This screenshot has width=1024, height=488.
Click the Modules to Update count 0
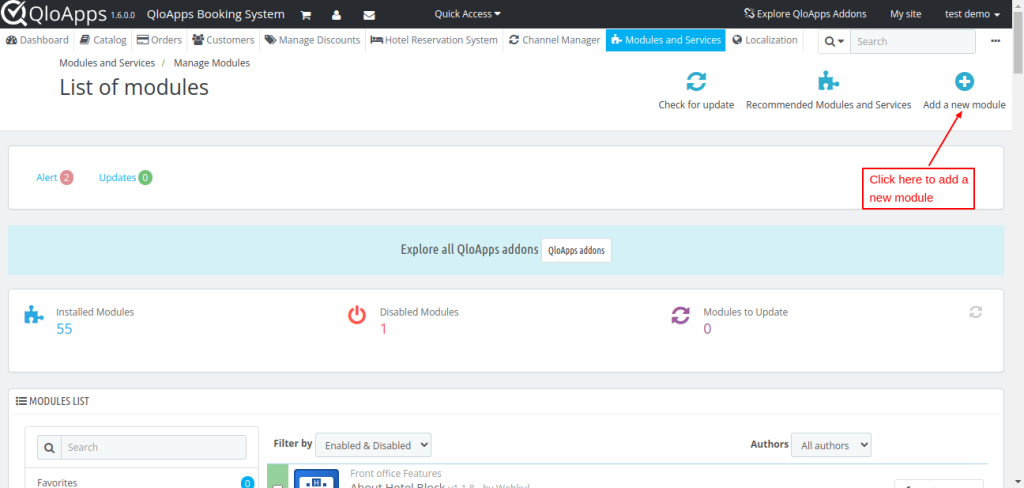[707, 329]
